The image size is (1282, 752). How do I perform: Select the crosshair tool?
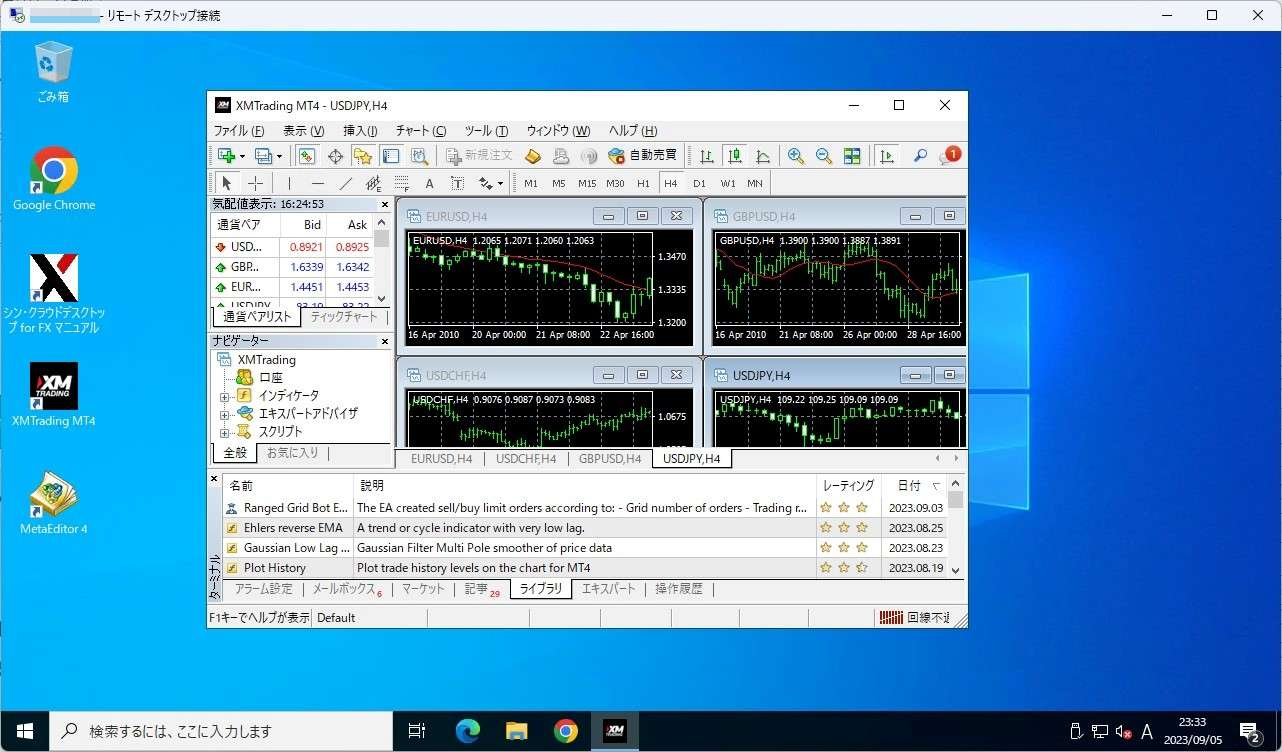255,183
